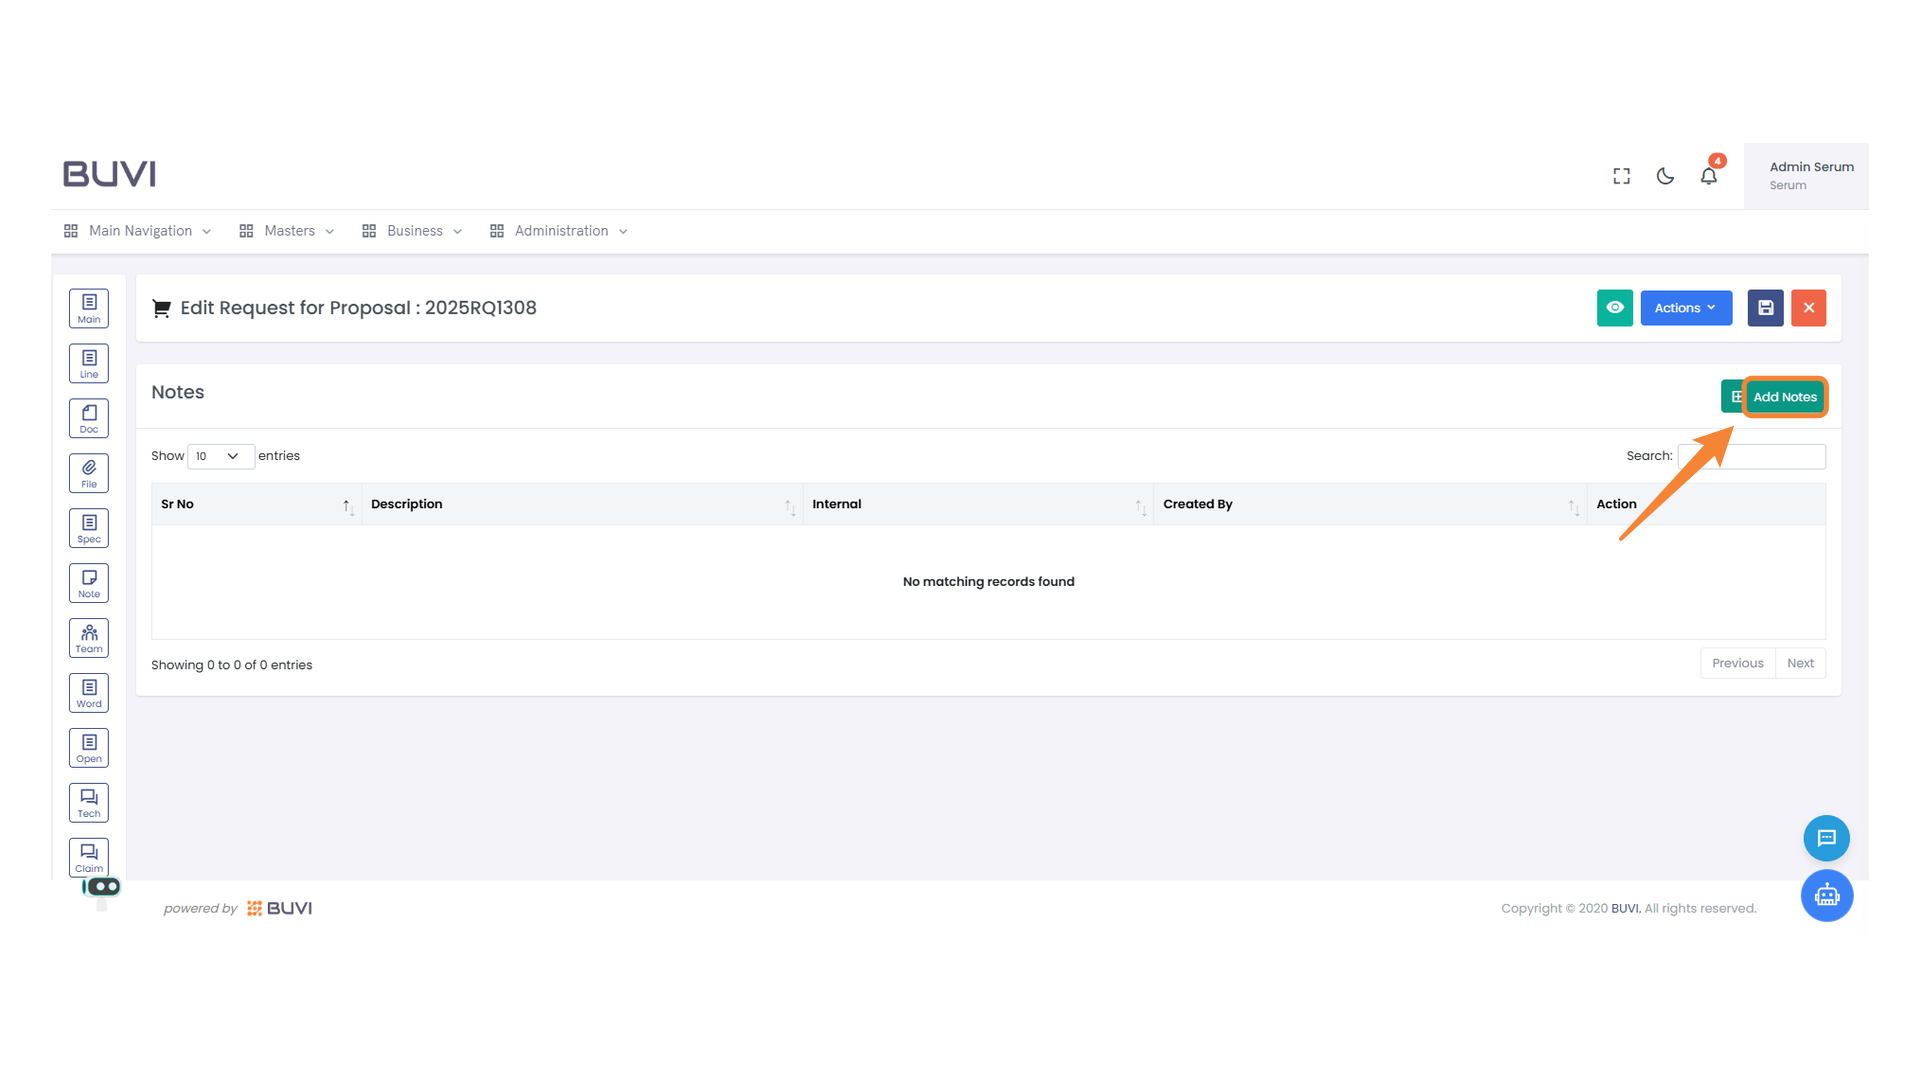Expand the Administration menu
The image size is (1920, 1080).
click(559, 230)
